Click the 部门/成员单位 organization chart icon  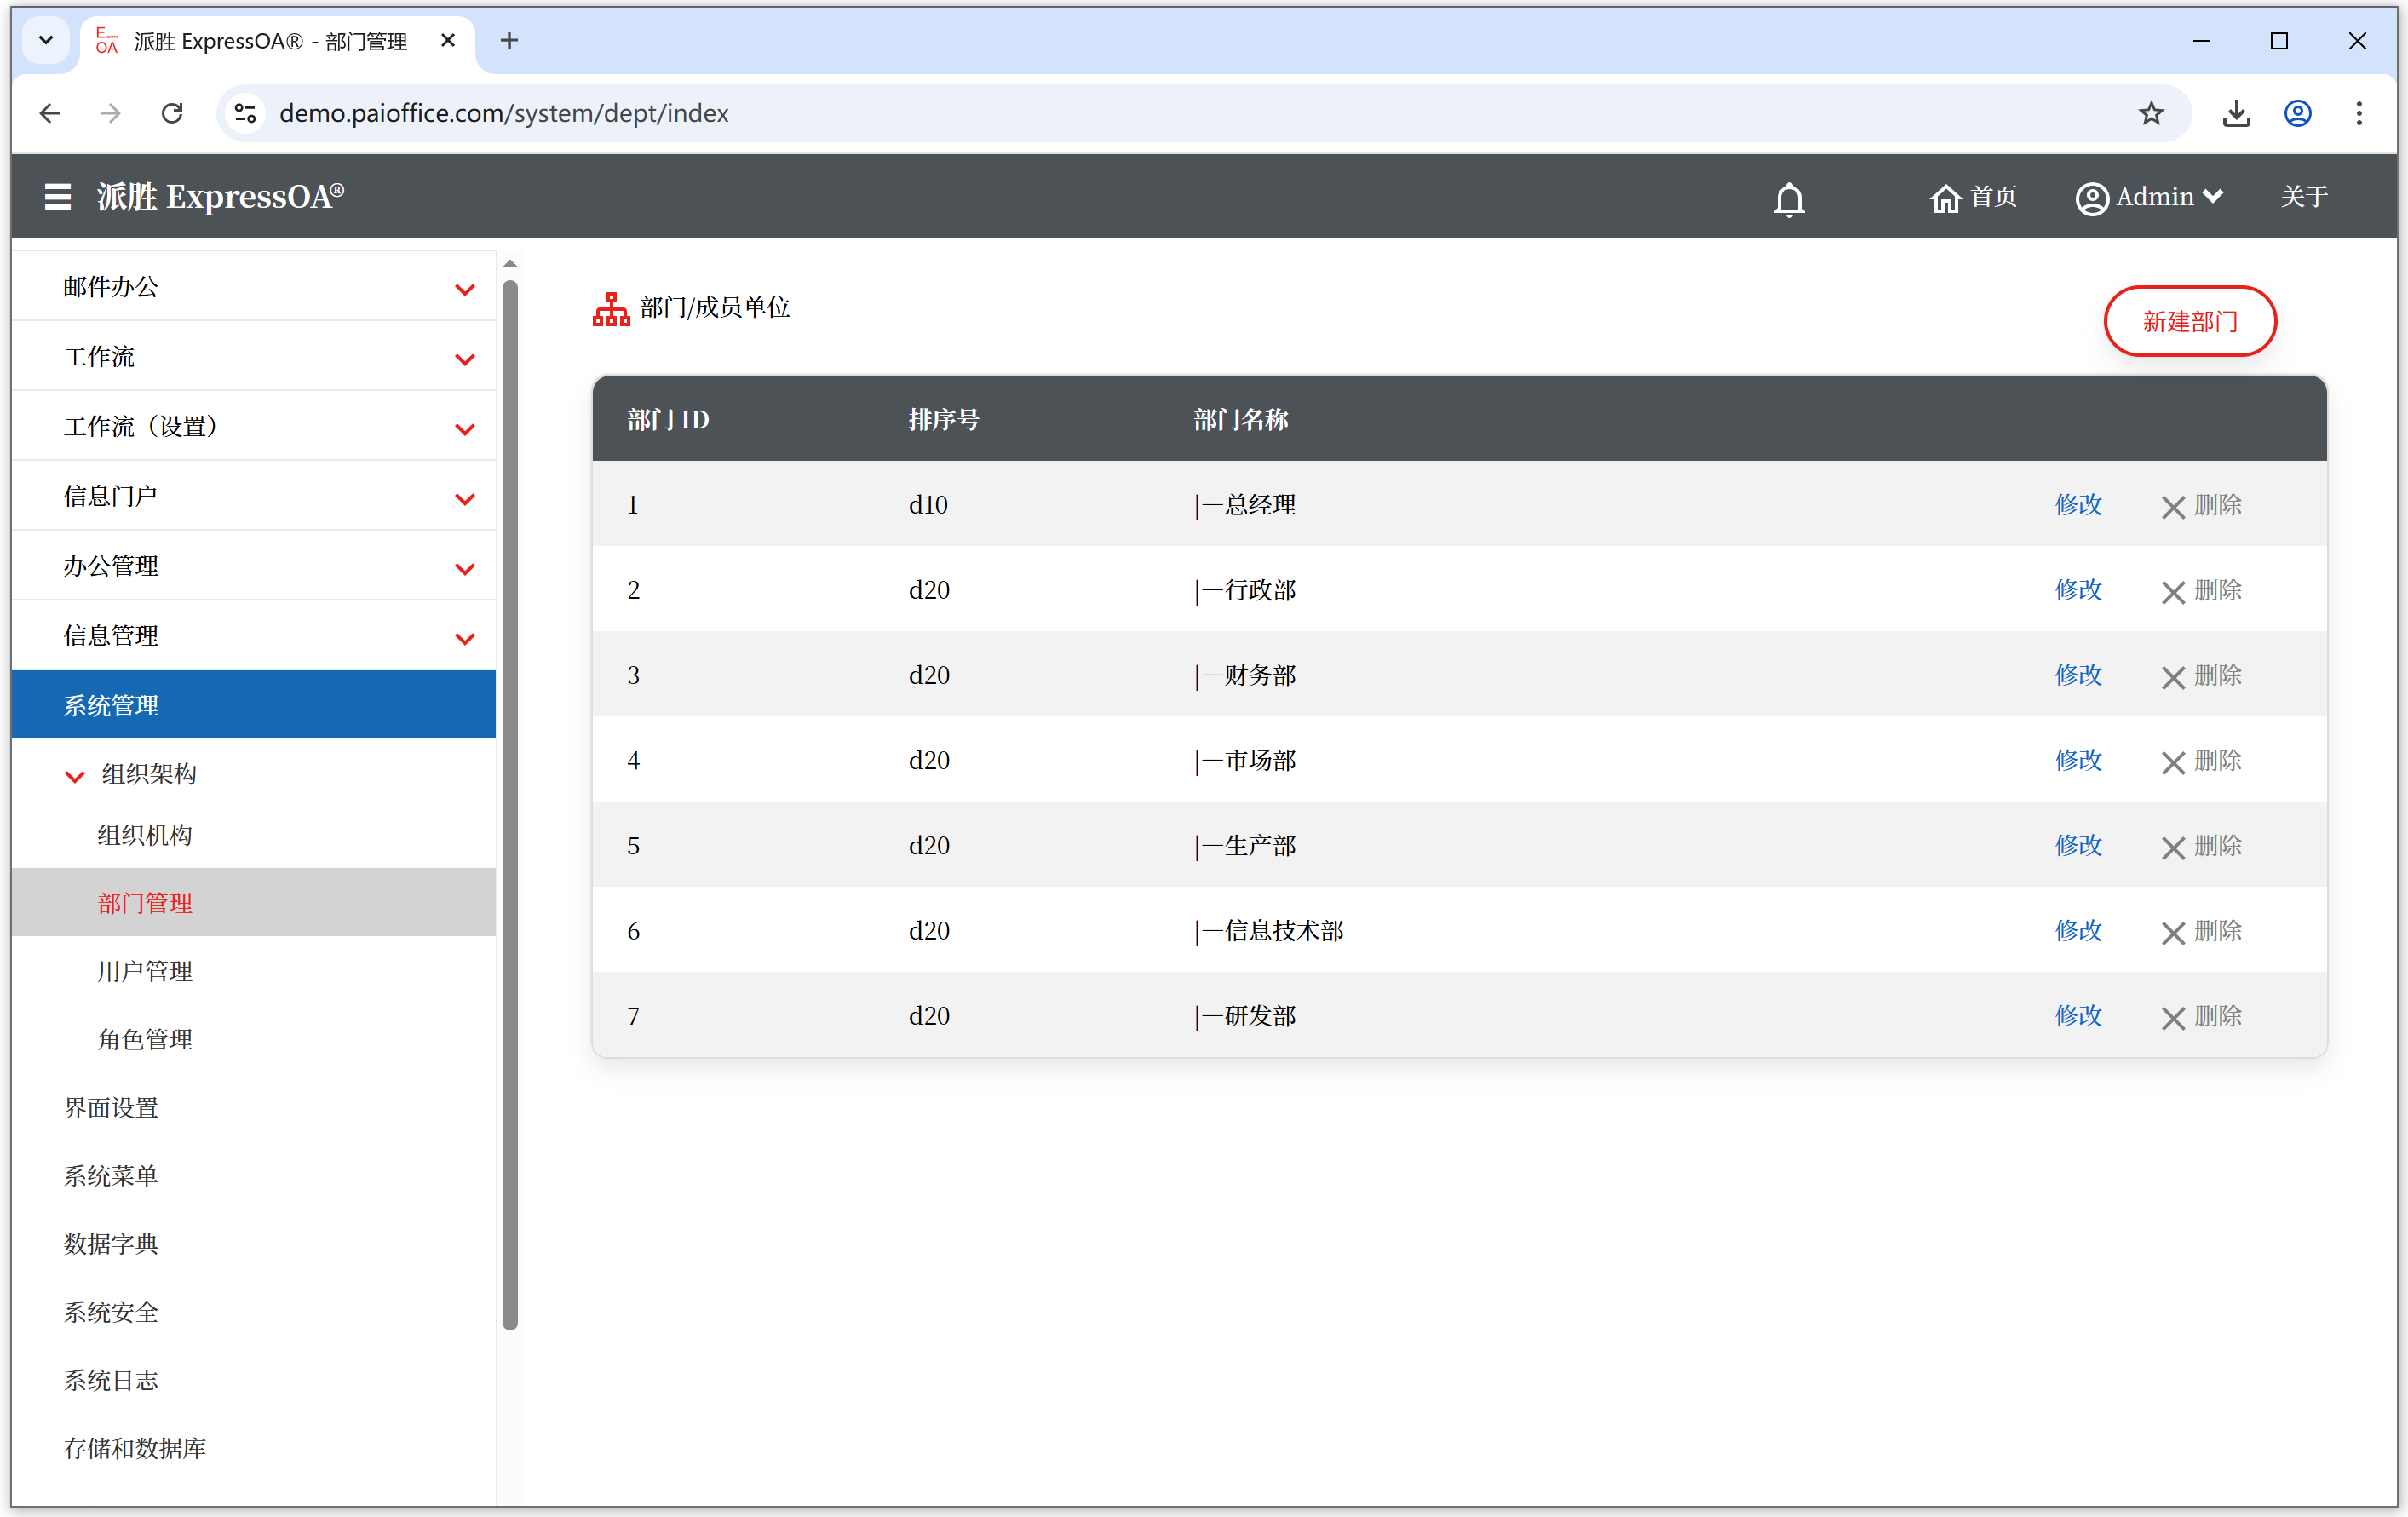pos(611,309)
